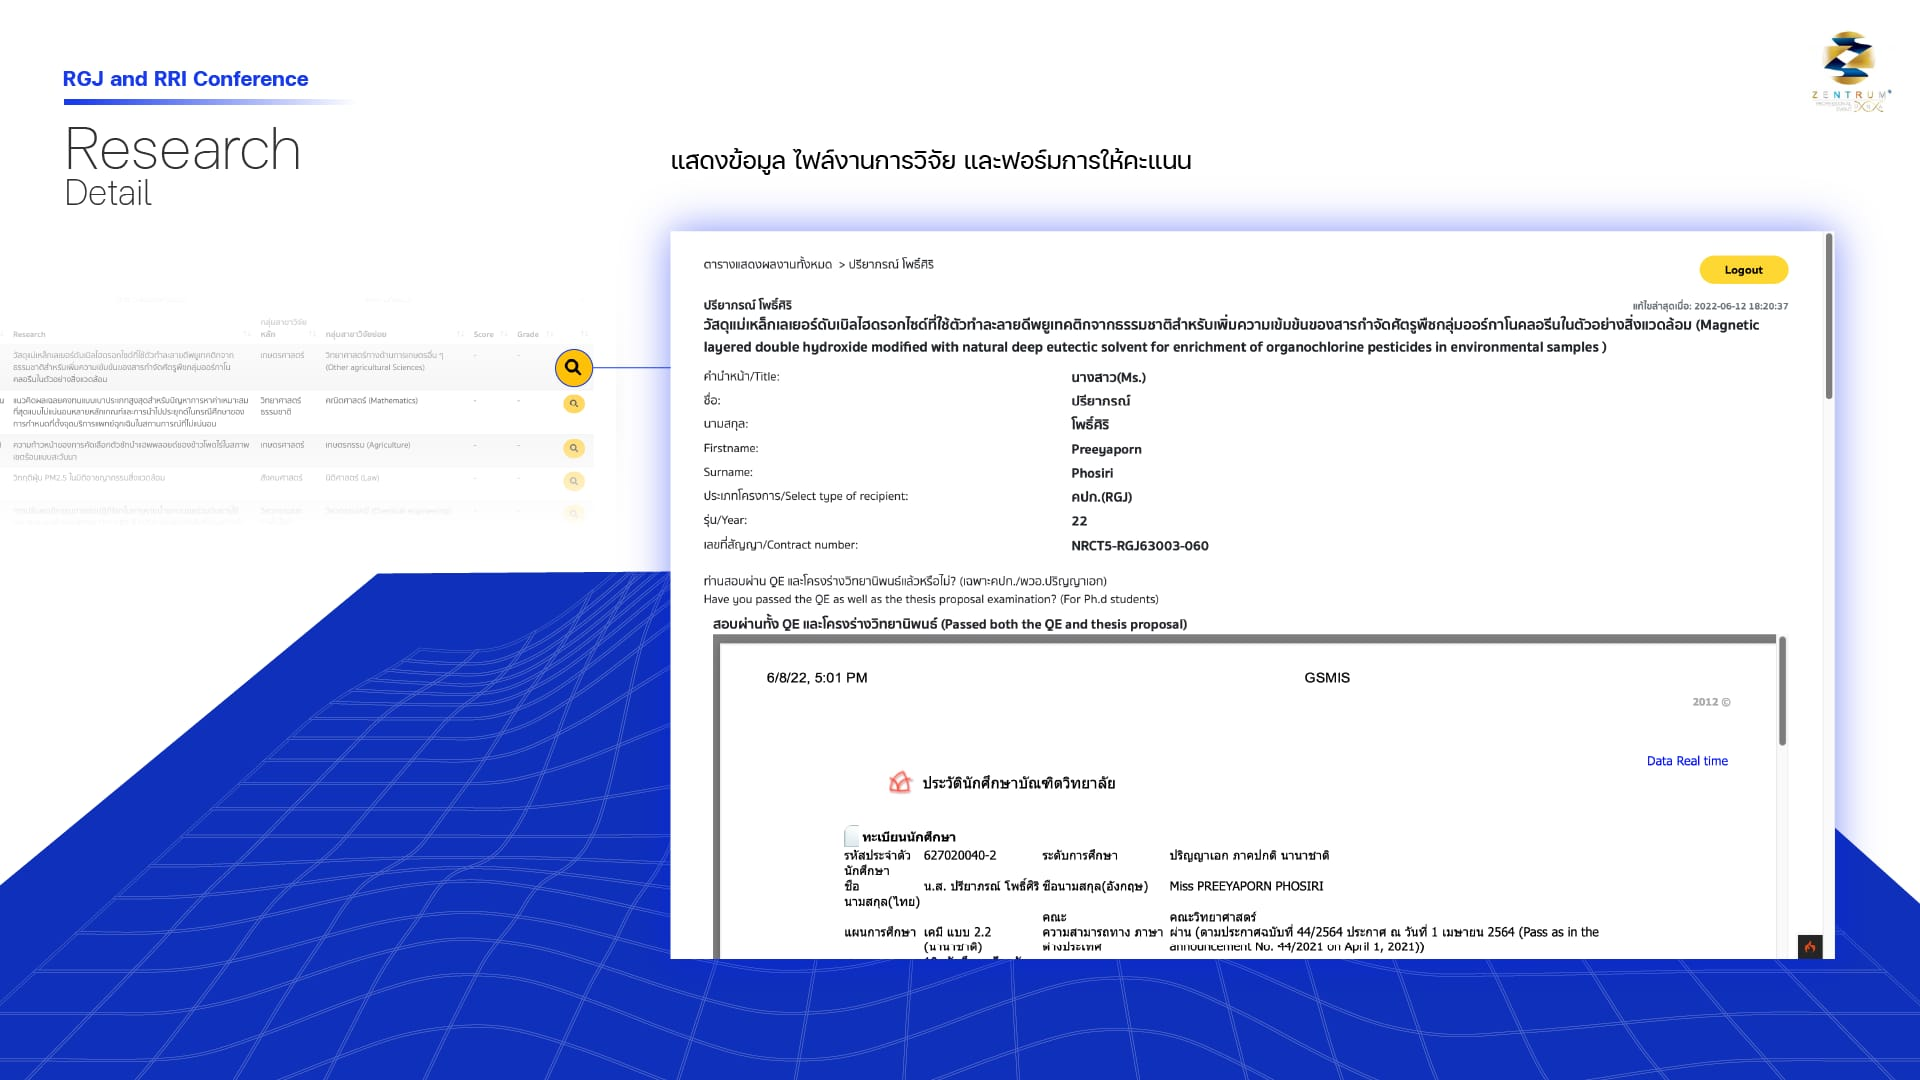Sort table by Grade column
The image size is (1920, 1080).
(528, 334)
